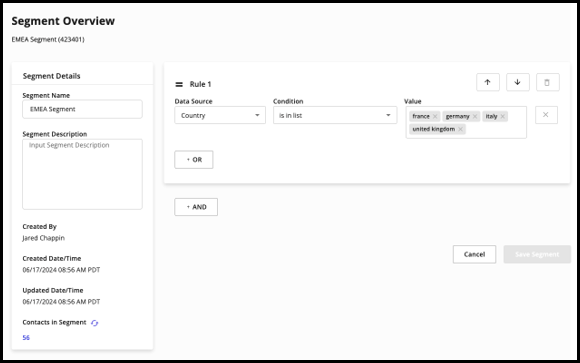This screenshot has width=580, height=363.
Task: Open the Condition is in list dropdown
Action: pyautogui.click(x=335, y=115)
